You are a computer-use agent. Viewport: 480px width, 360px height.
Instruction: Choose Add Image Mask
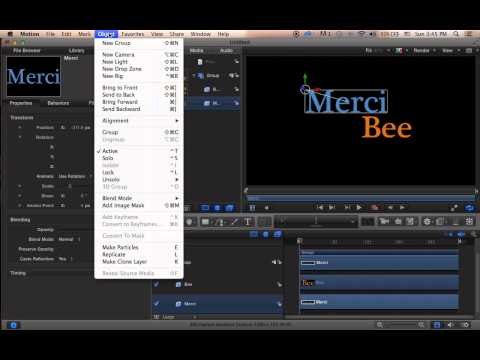coord(139,205)
